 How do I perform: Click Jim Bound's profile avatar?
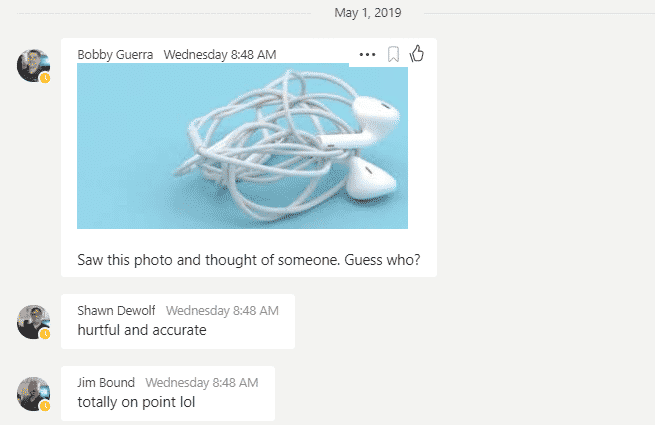(33, 394)
